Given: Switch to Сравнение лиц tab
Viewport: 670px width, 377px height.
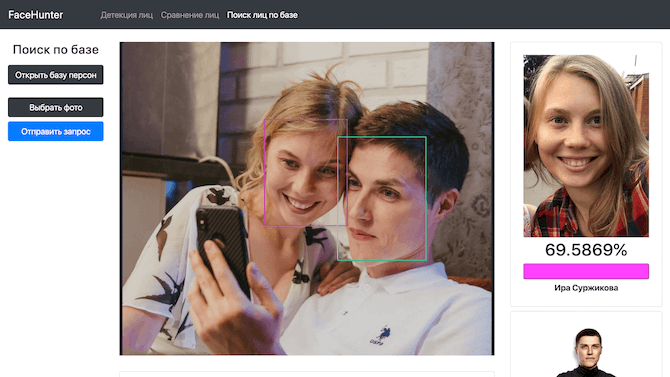Looking at the screenshot, I should 190,15.
